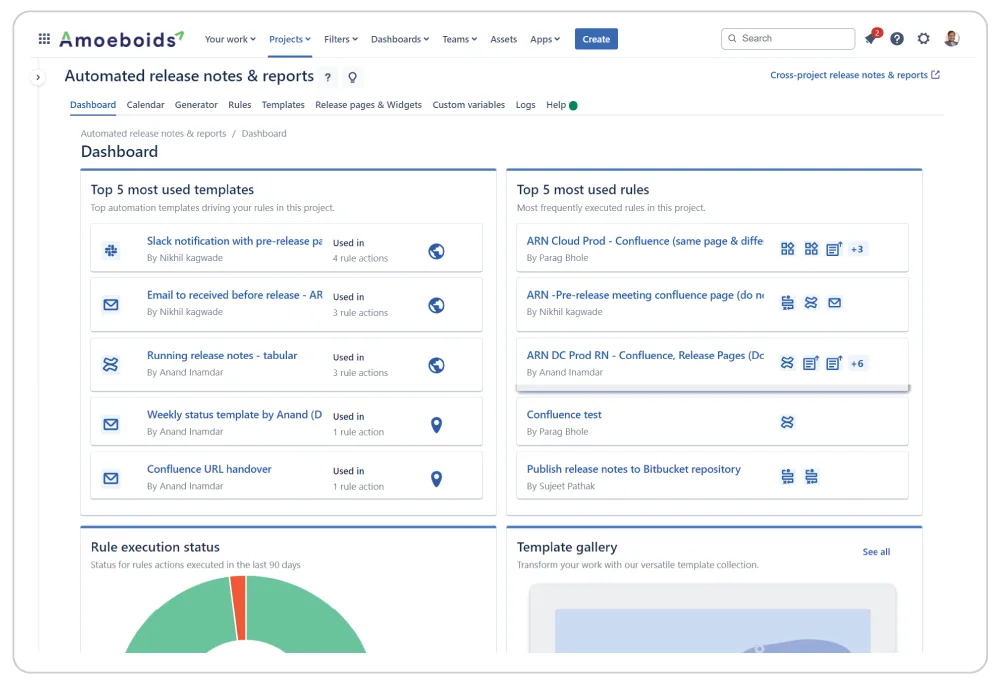Expand the Apps dropdown
Screen dimensions: 1000x682
(545, 39)
